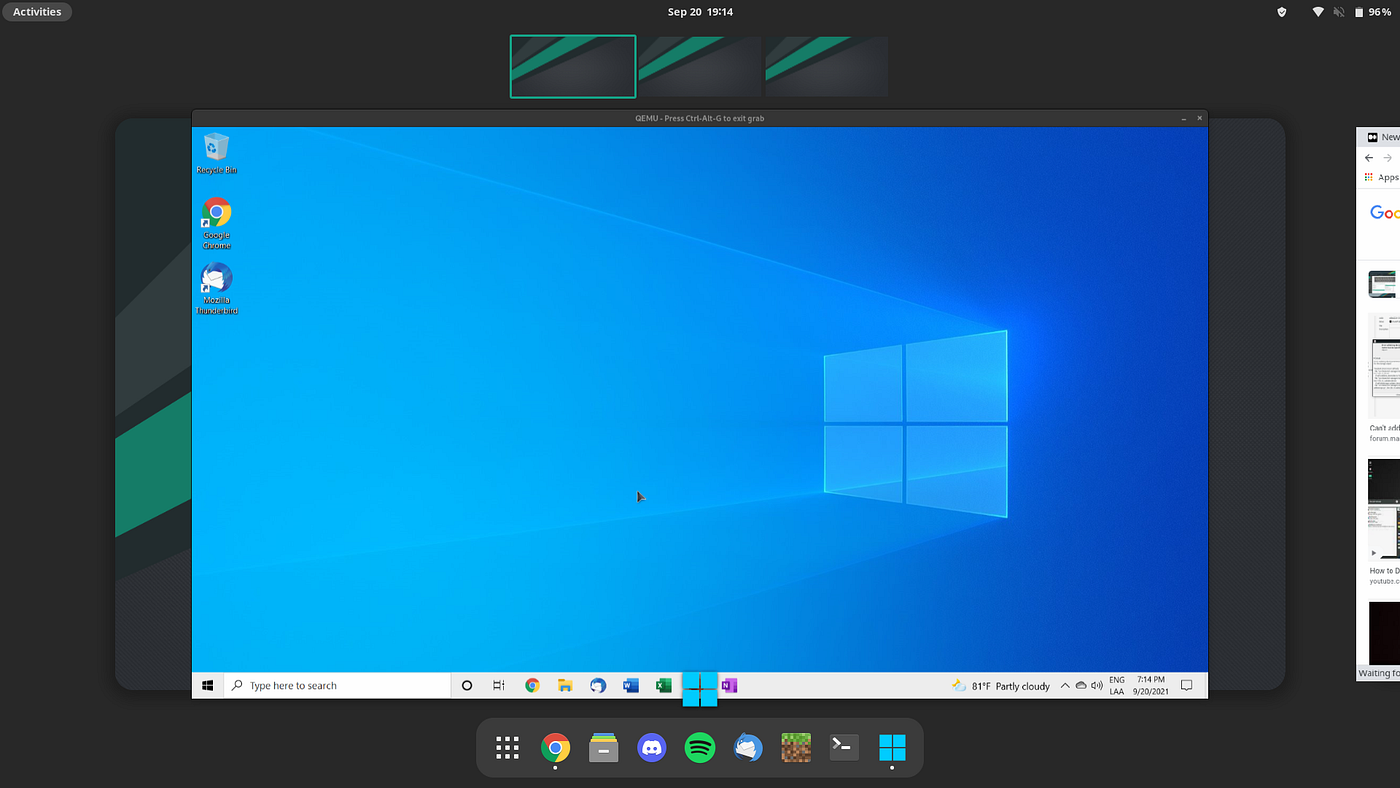
Task: Open File Explorer in Windows taskbar
Action: coord(565,685)
